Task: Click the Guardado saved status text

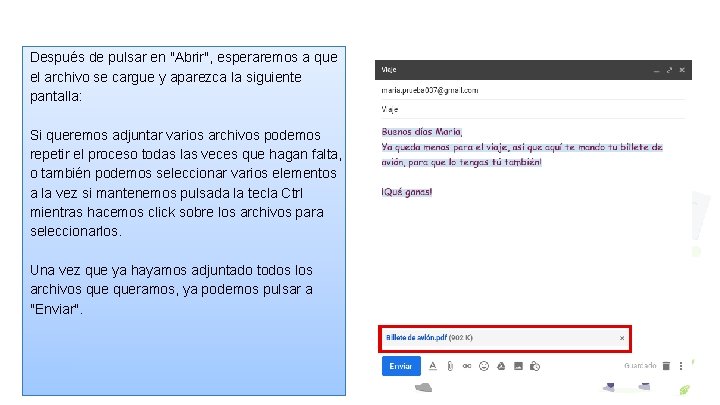Action: coord(640,366)
